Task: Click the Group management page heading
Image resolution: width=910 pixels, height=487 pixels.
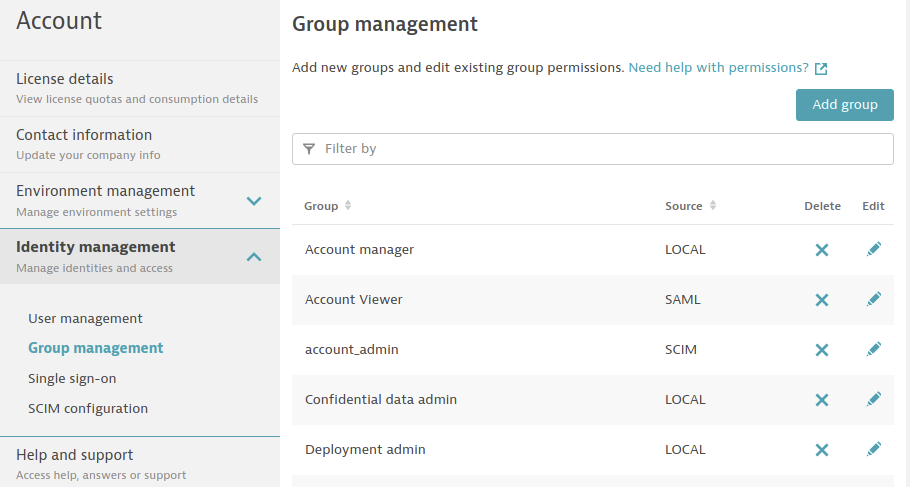Action: [x=385, y=24]
